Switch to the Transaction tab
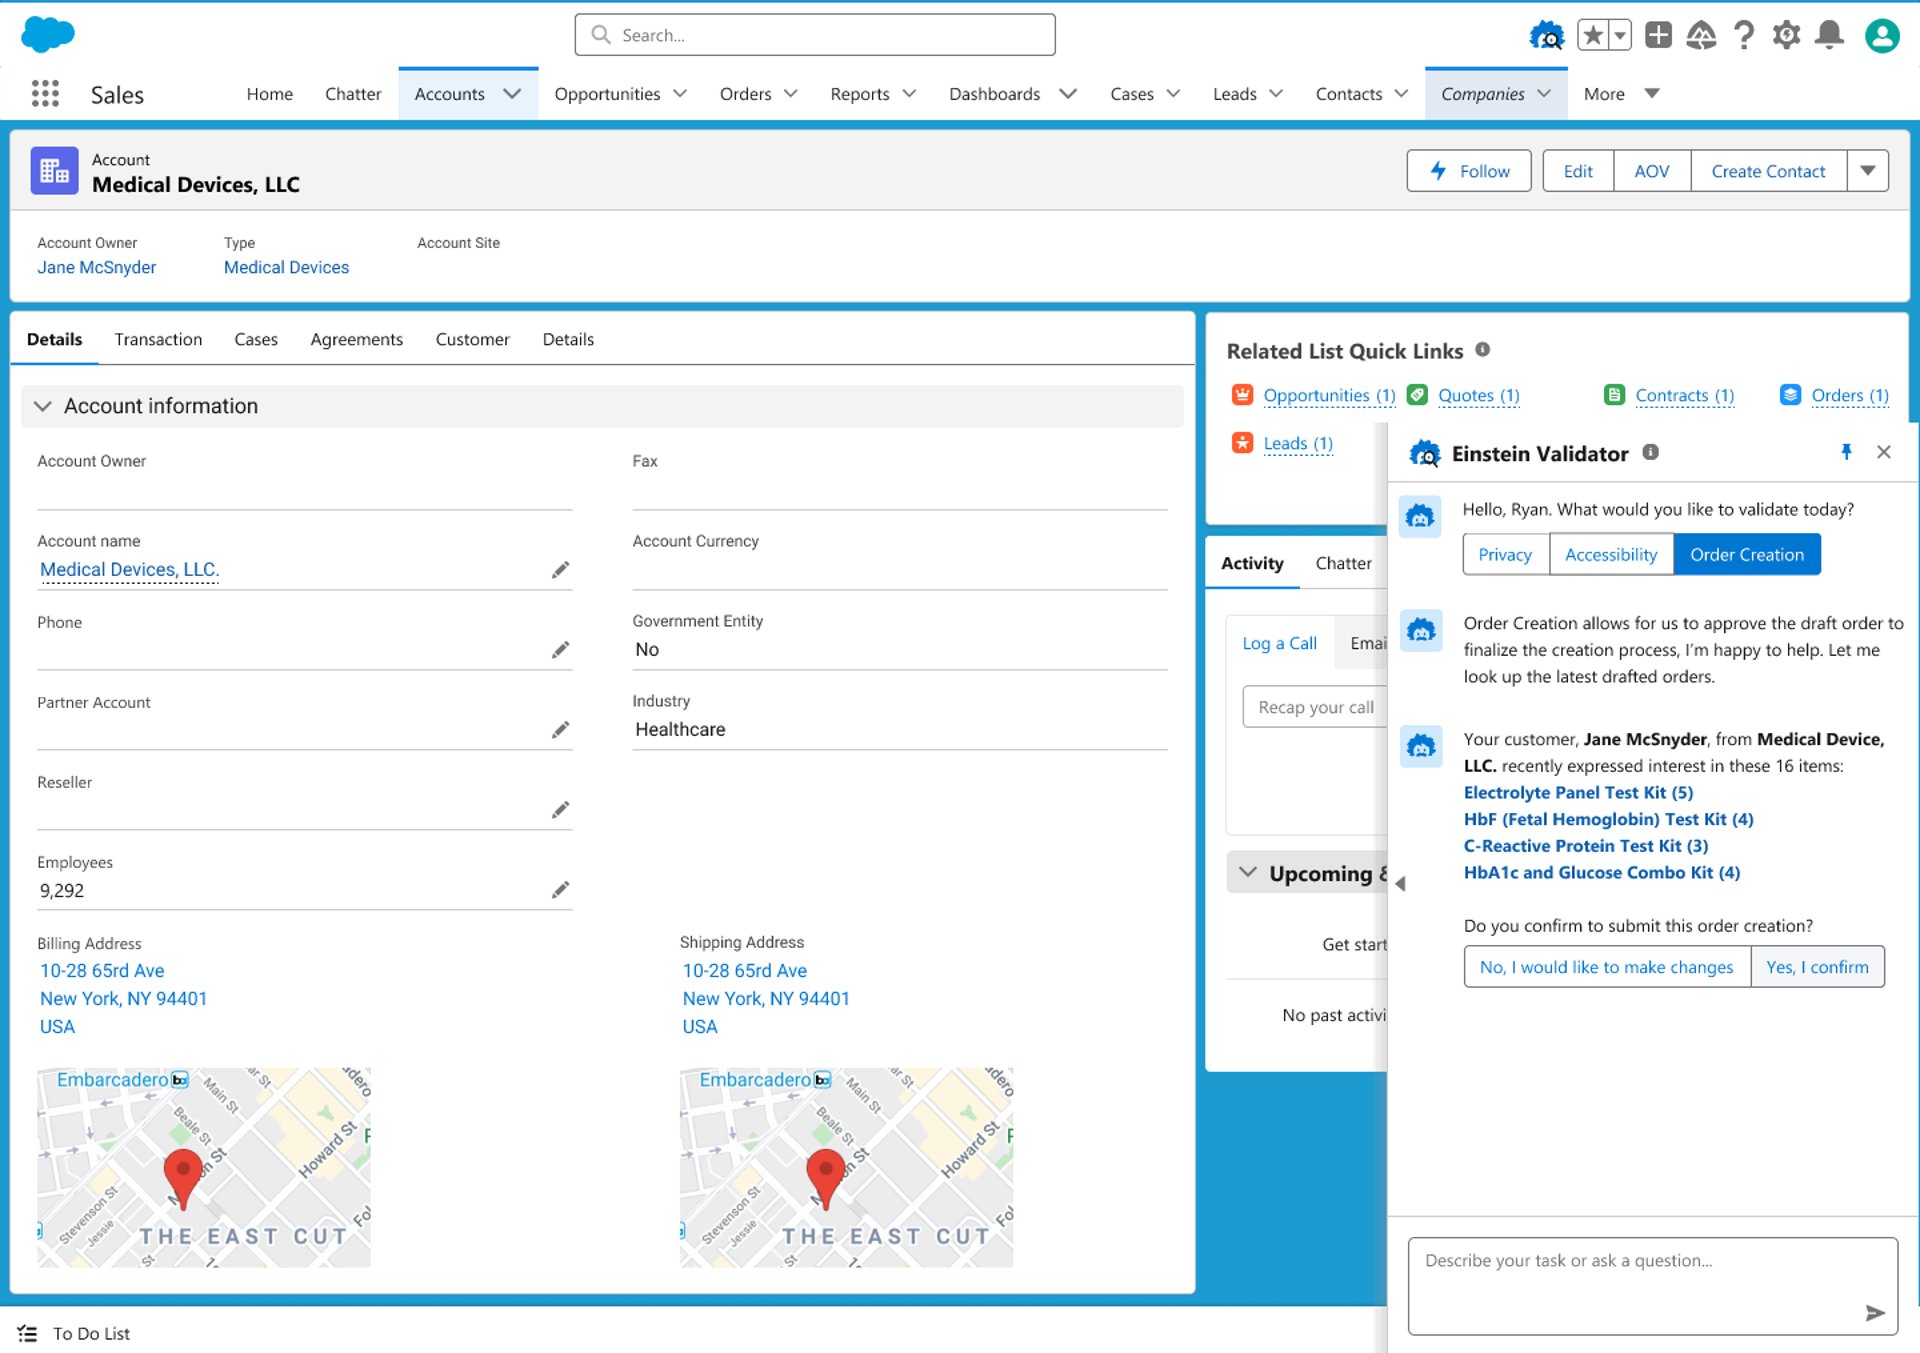Image resolution: width=1920 pixels, height=1353 pixels. 158,340
